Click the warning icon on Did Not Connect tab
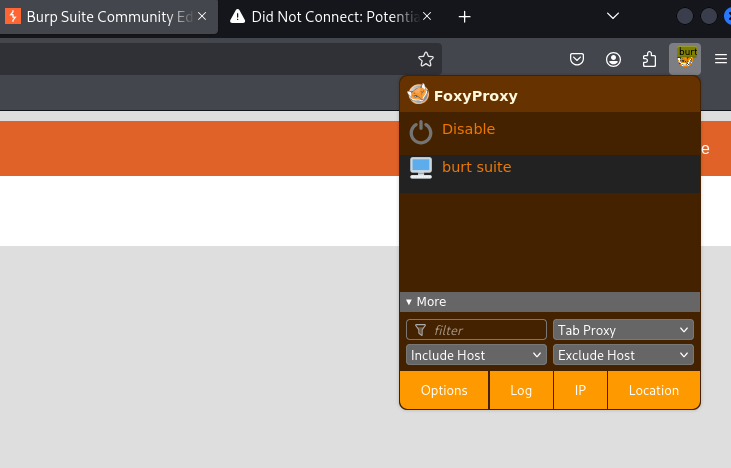This screenshot has width=731, height=468. [x=237, y=17]
